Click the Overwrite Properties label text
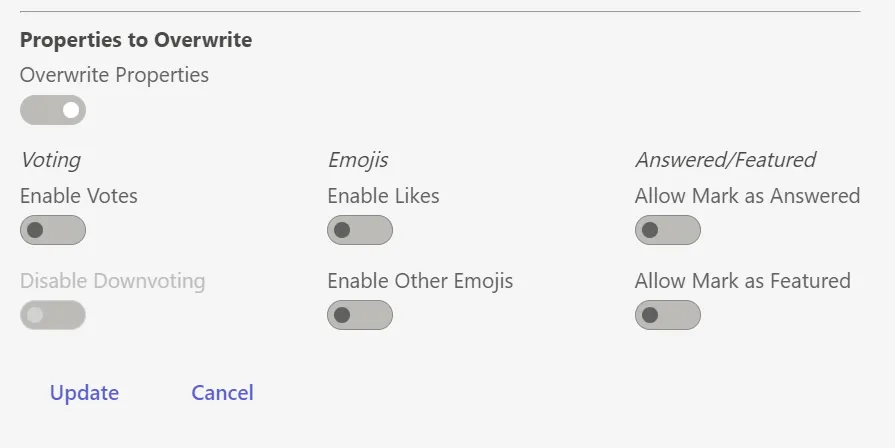The image size is (895, 448). pos(114,75)
